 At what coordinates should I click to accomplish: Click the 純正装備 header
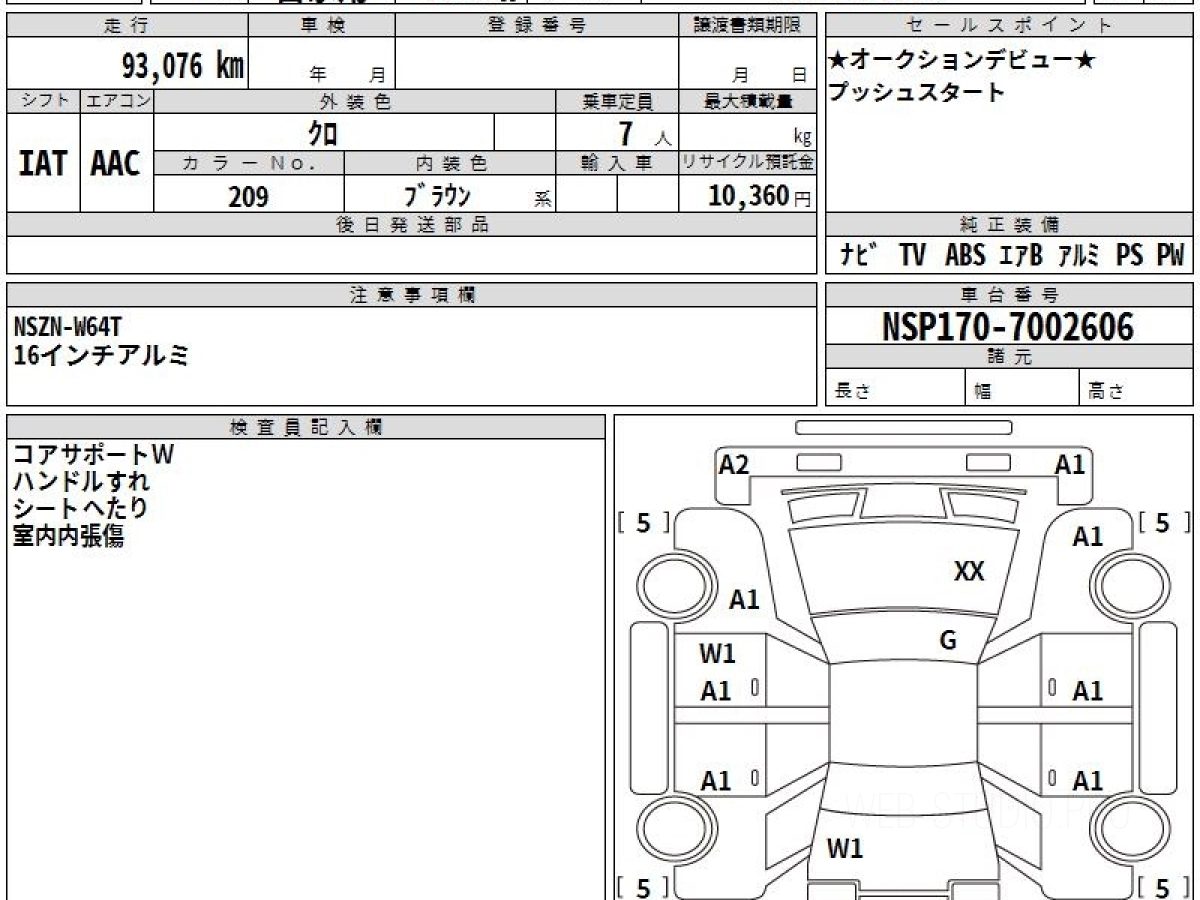click(1009, 225)
